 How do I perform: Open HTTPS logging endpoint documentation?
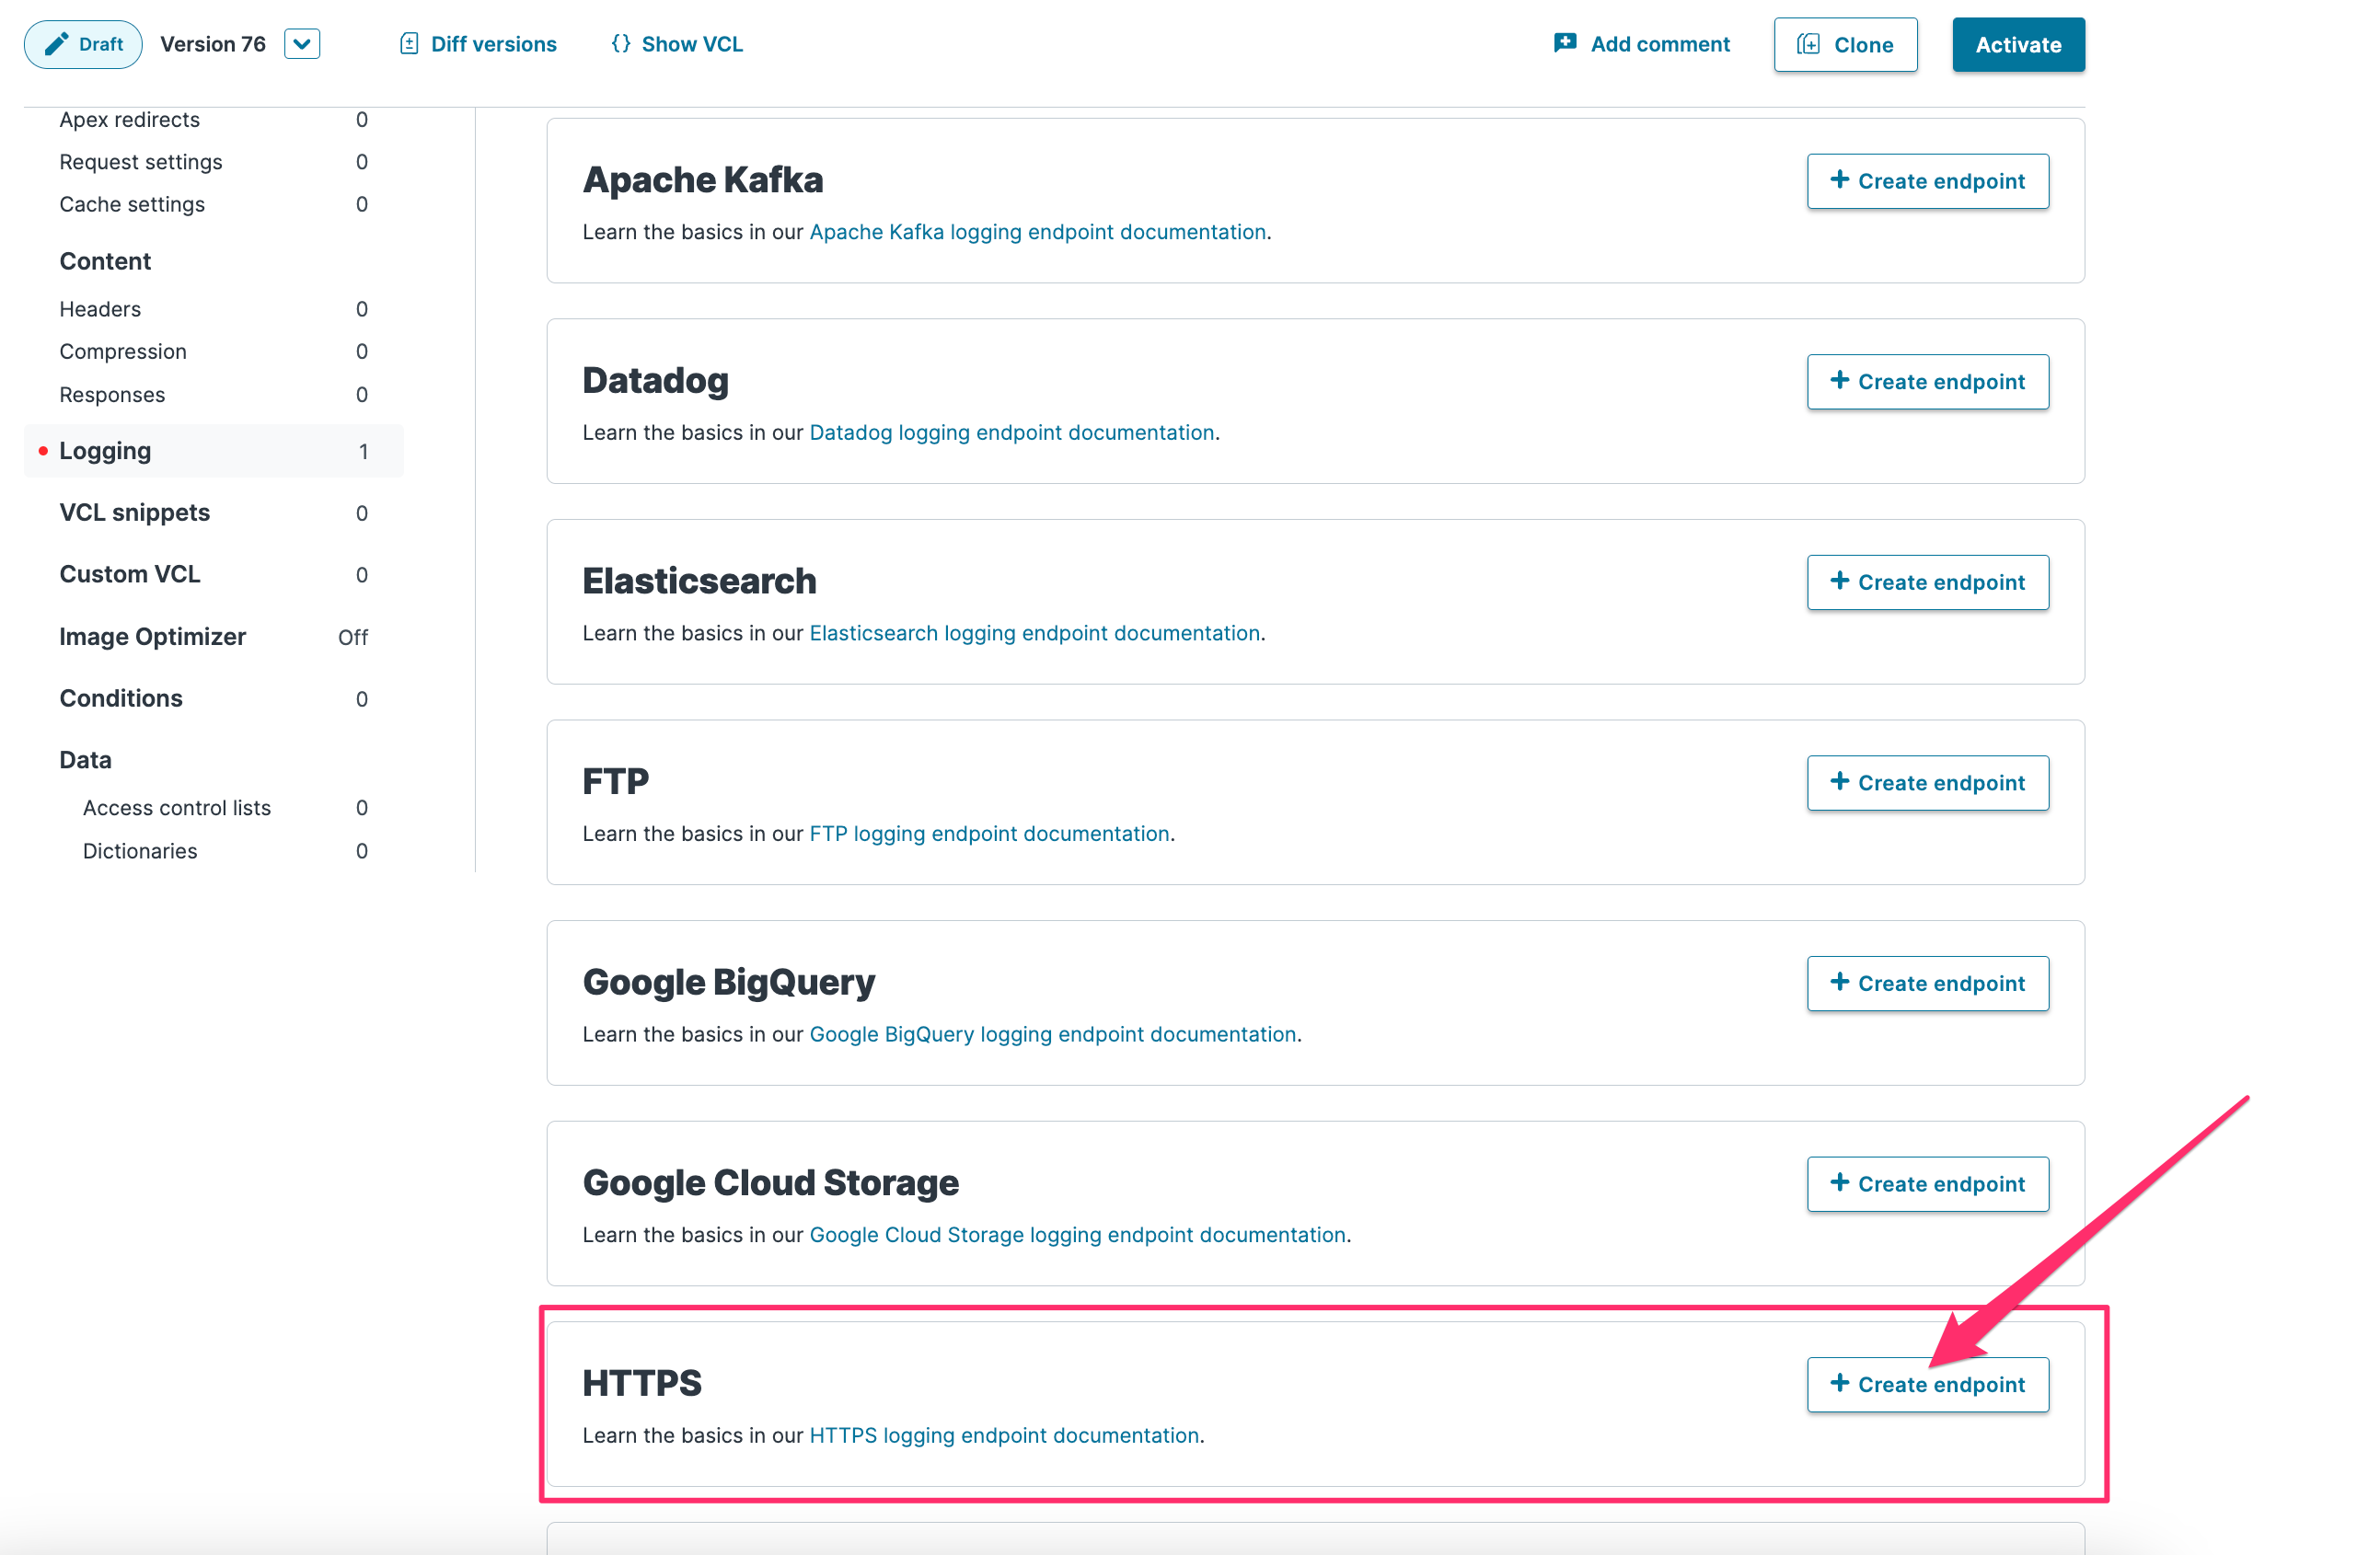point(1004,1435)
